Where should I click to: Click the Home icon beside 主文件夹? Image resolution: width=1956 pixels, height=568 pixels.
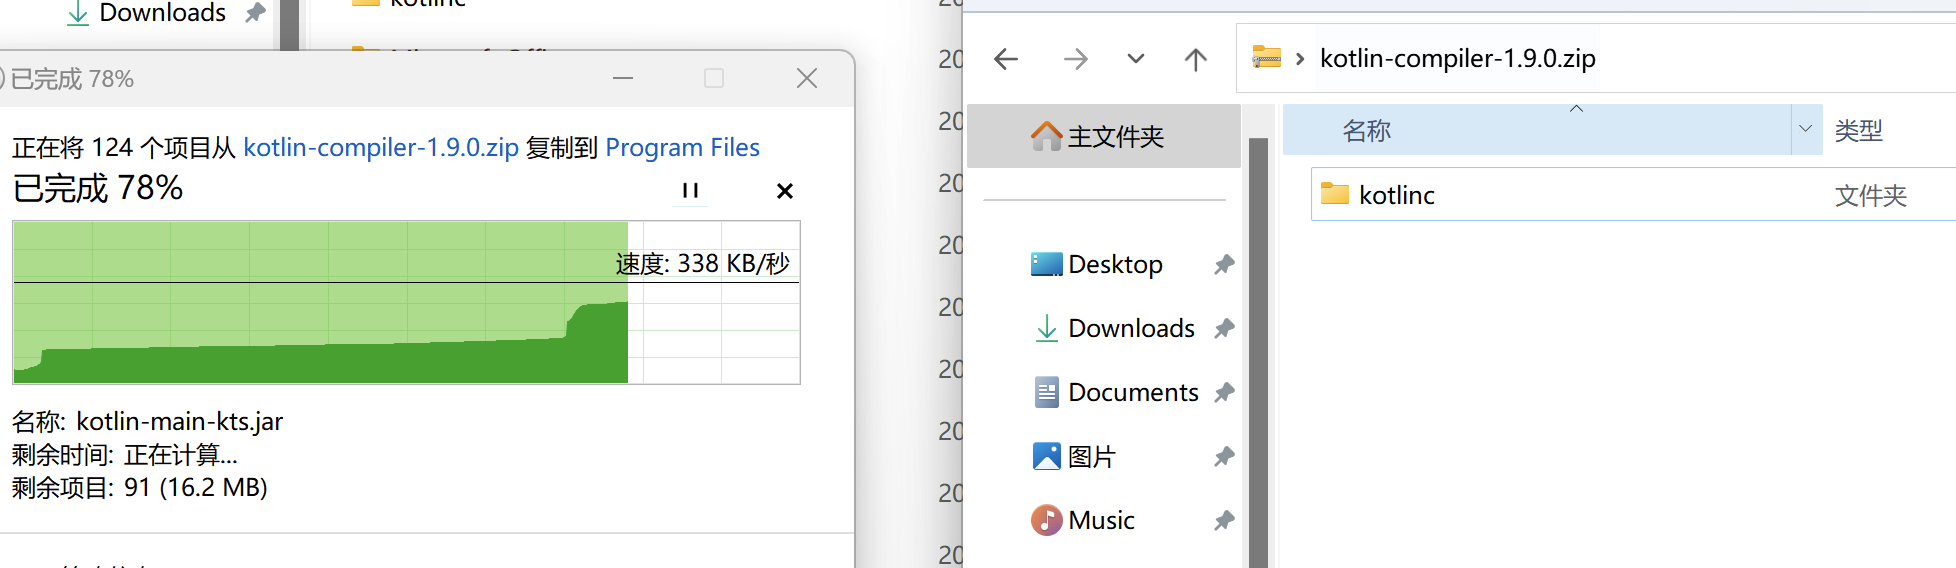pyautogui.click(x=1046, y=136)
